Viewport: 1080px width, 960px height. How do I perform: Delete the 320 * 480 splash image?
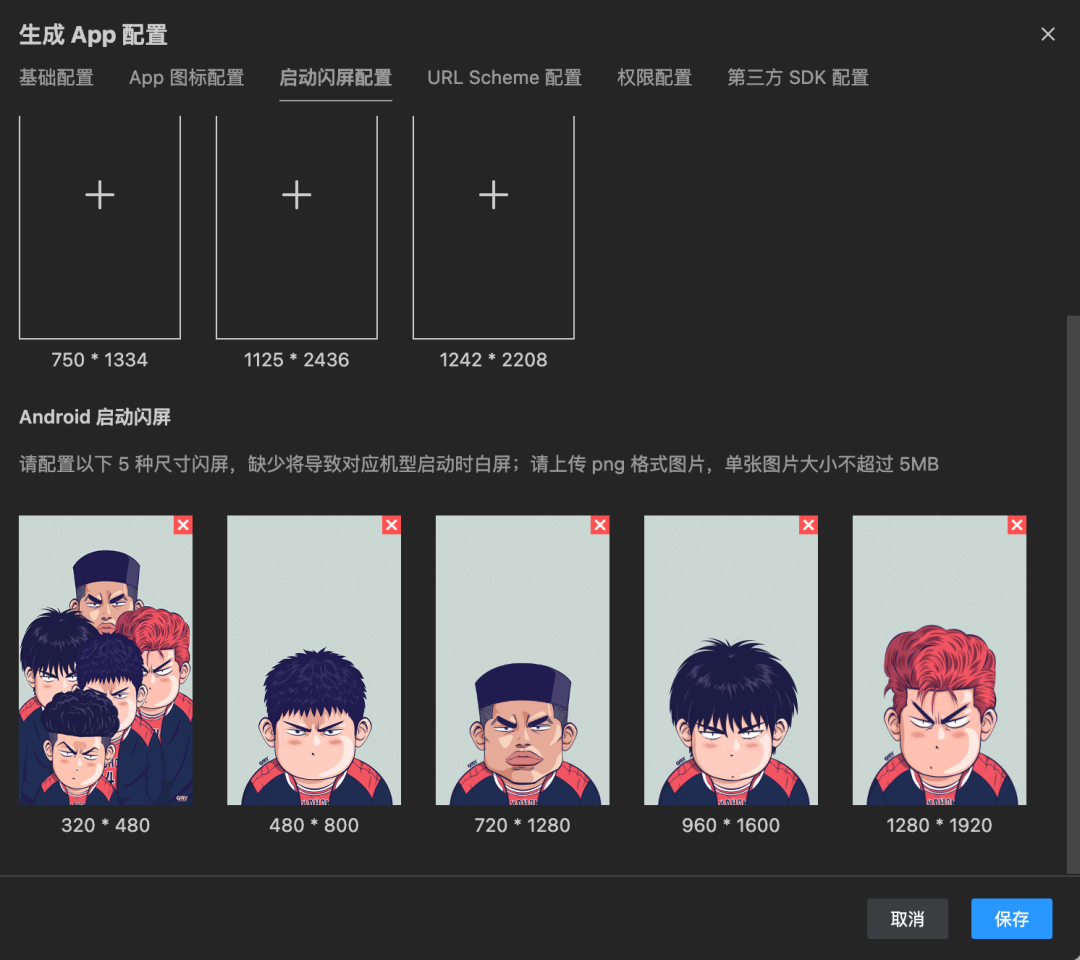pyautogui.click(x=182, y=524)
